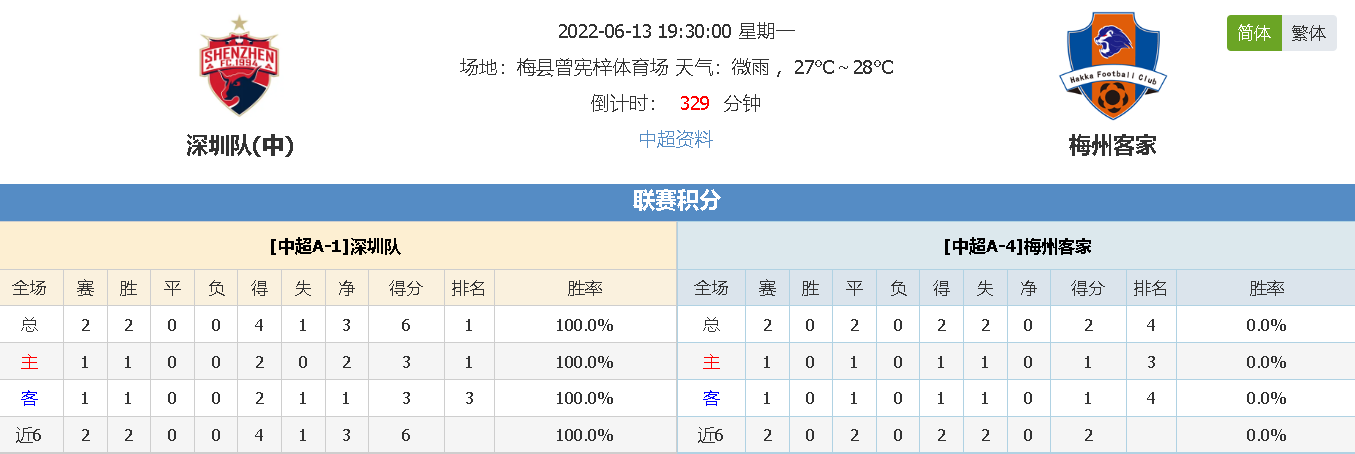Click the [中超A-1]深圳队 table header
This screenshot has width=1355, height=454.
pyautogui.click(x=339, y=246)
